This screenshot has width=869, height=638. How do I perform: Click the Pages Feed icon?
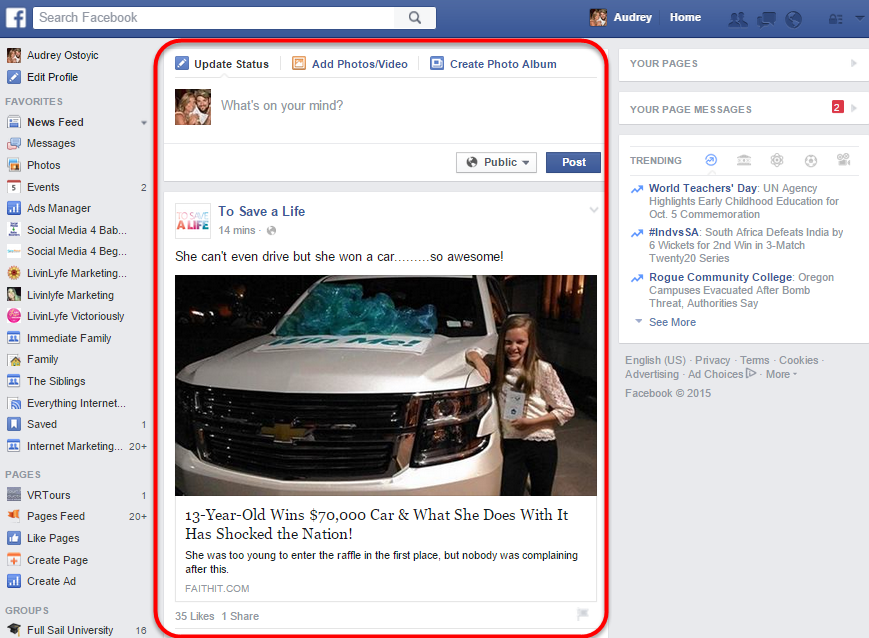[14, 515]
